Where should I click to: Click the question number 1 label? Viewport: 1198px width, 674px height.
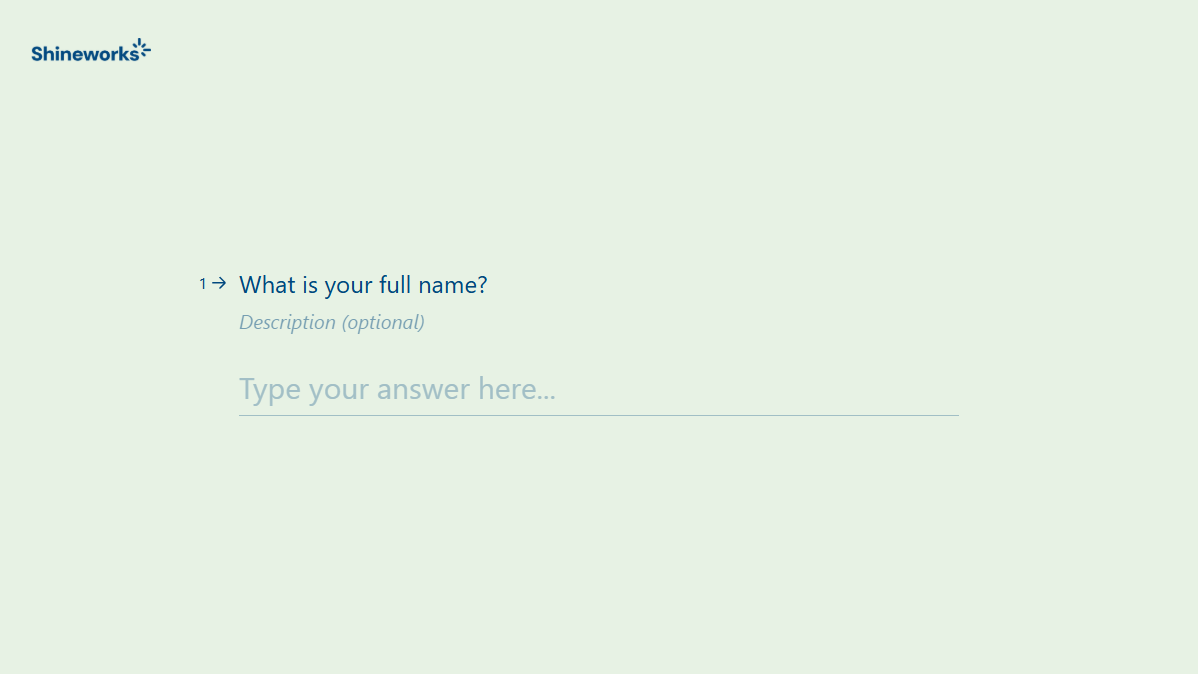202,284
